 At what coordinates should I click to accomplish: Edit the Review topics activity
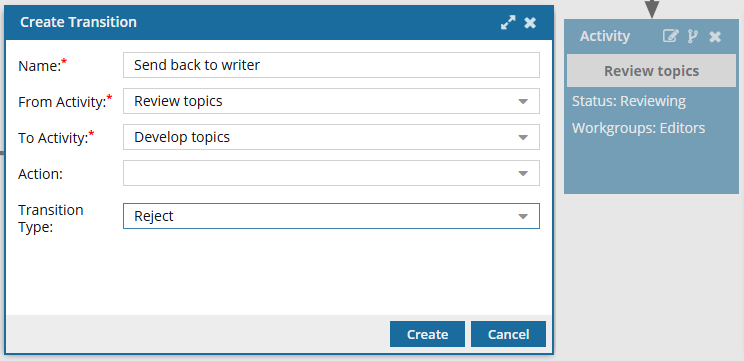coord(670,36)
